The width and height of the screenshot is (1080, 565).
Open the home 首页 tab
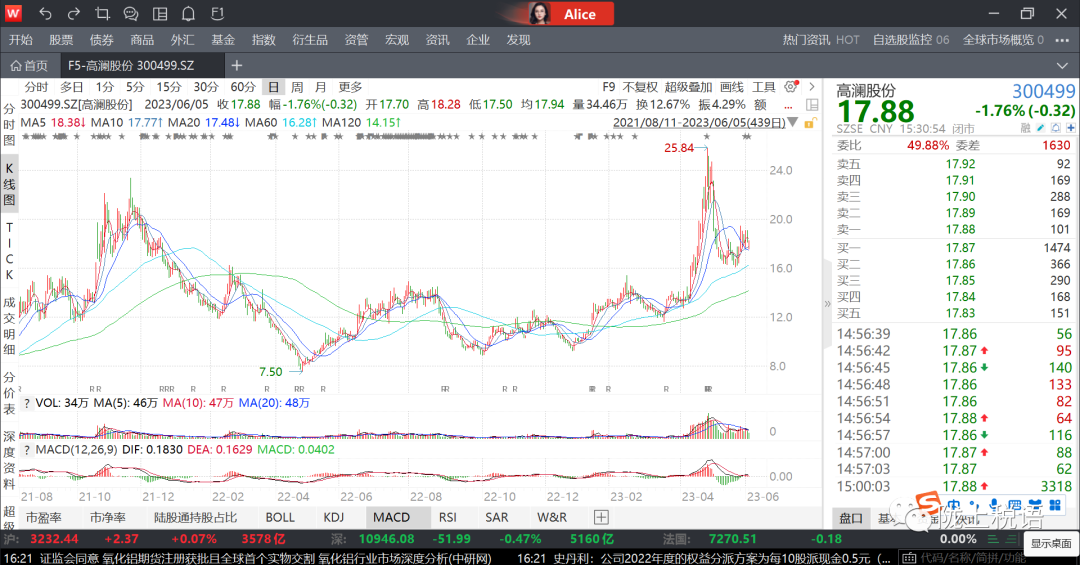tap(29, 65)
